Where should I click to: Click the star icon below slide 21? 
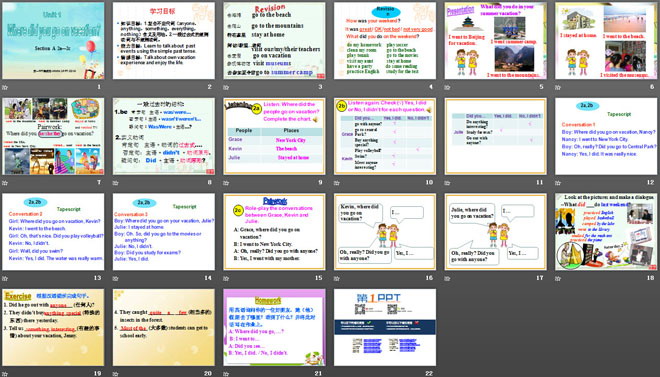[x=226, y=374]
